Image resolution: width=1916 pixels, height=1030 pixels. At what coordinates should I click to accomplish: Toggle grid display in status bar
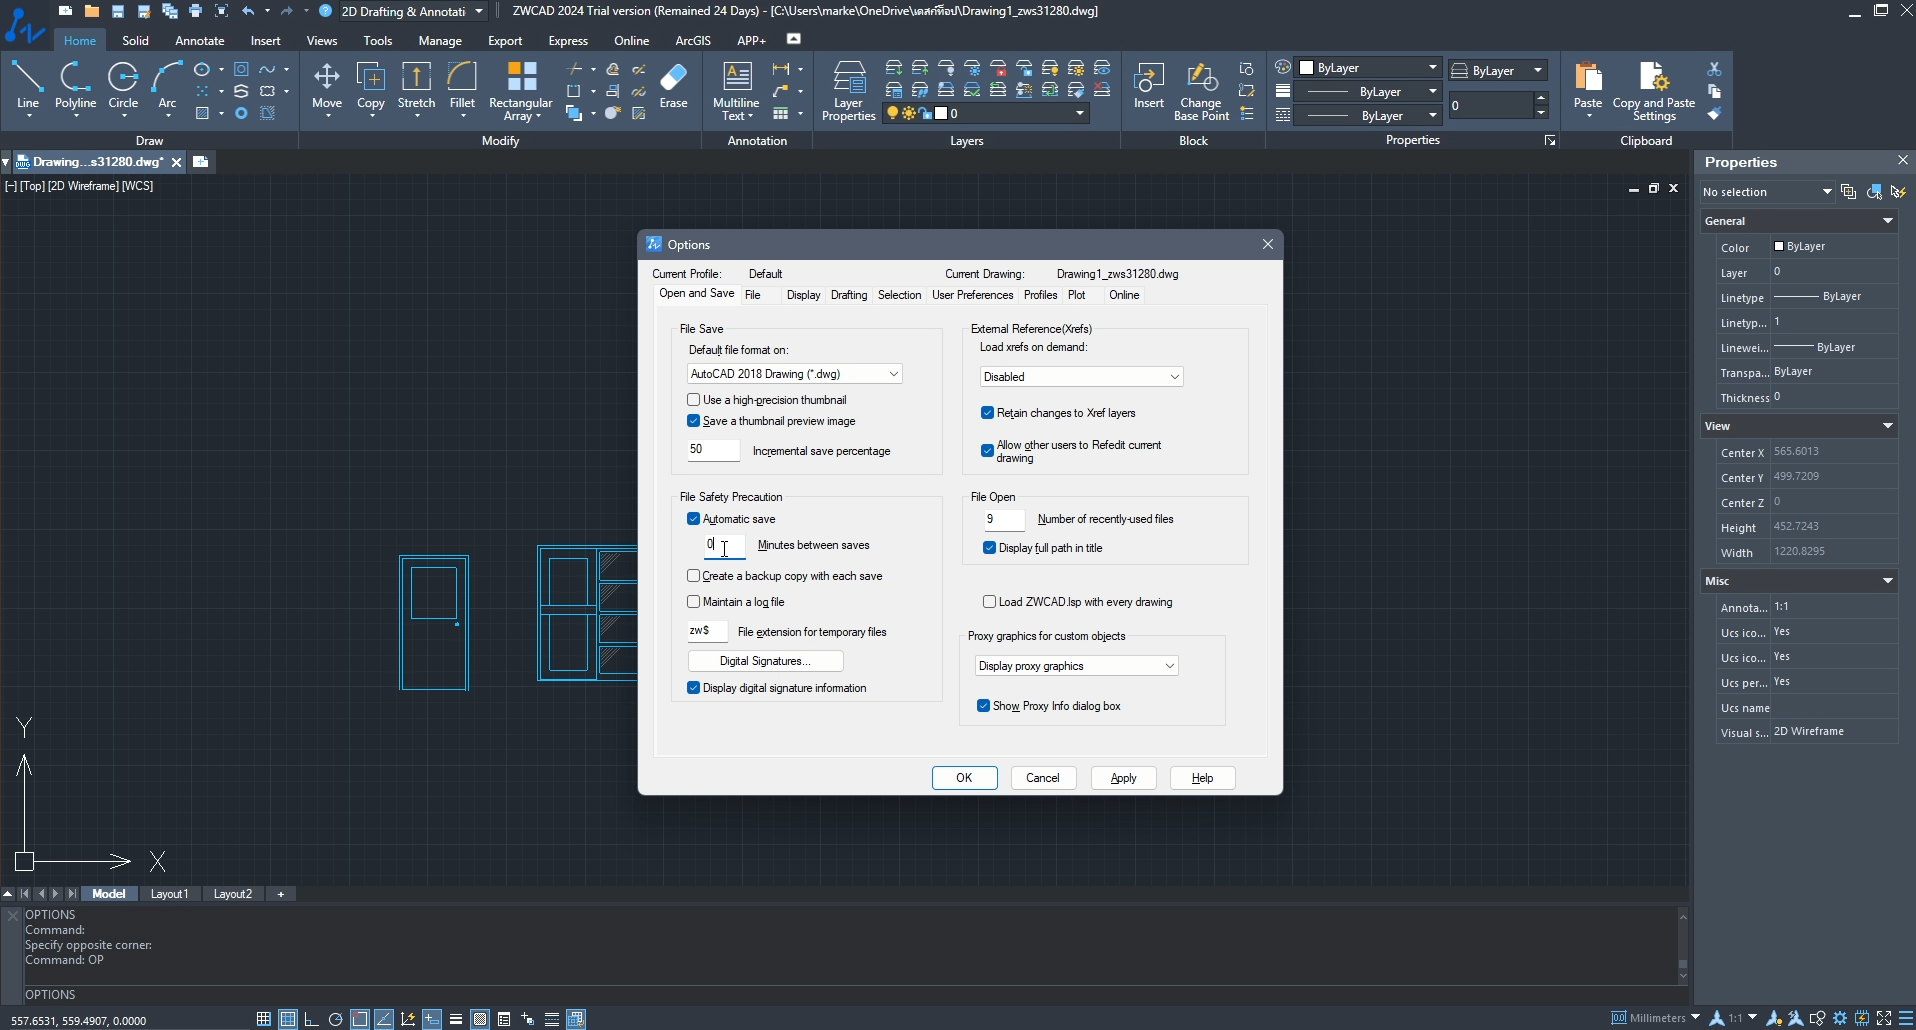coord(288,1019)
